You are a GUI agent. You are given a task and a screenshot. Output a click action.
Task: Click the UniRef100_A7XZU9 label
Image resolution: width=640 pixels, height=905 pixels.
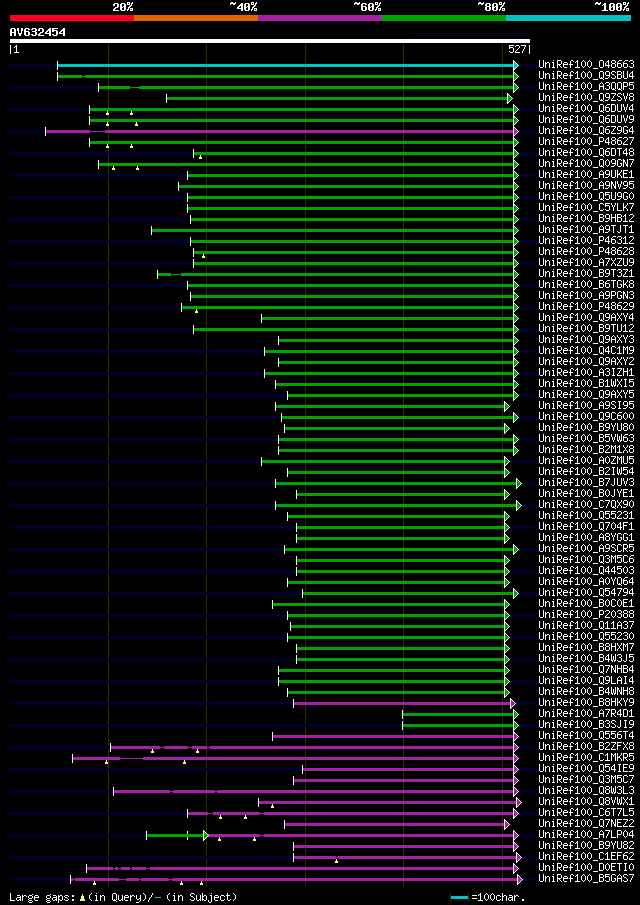[x=586, y=263]
